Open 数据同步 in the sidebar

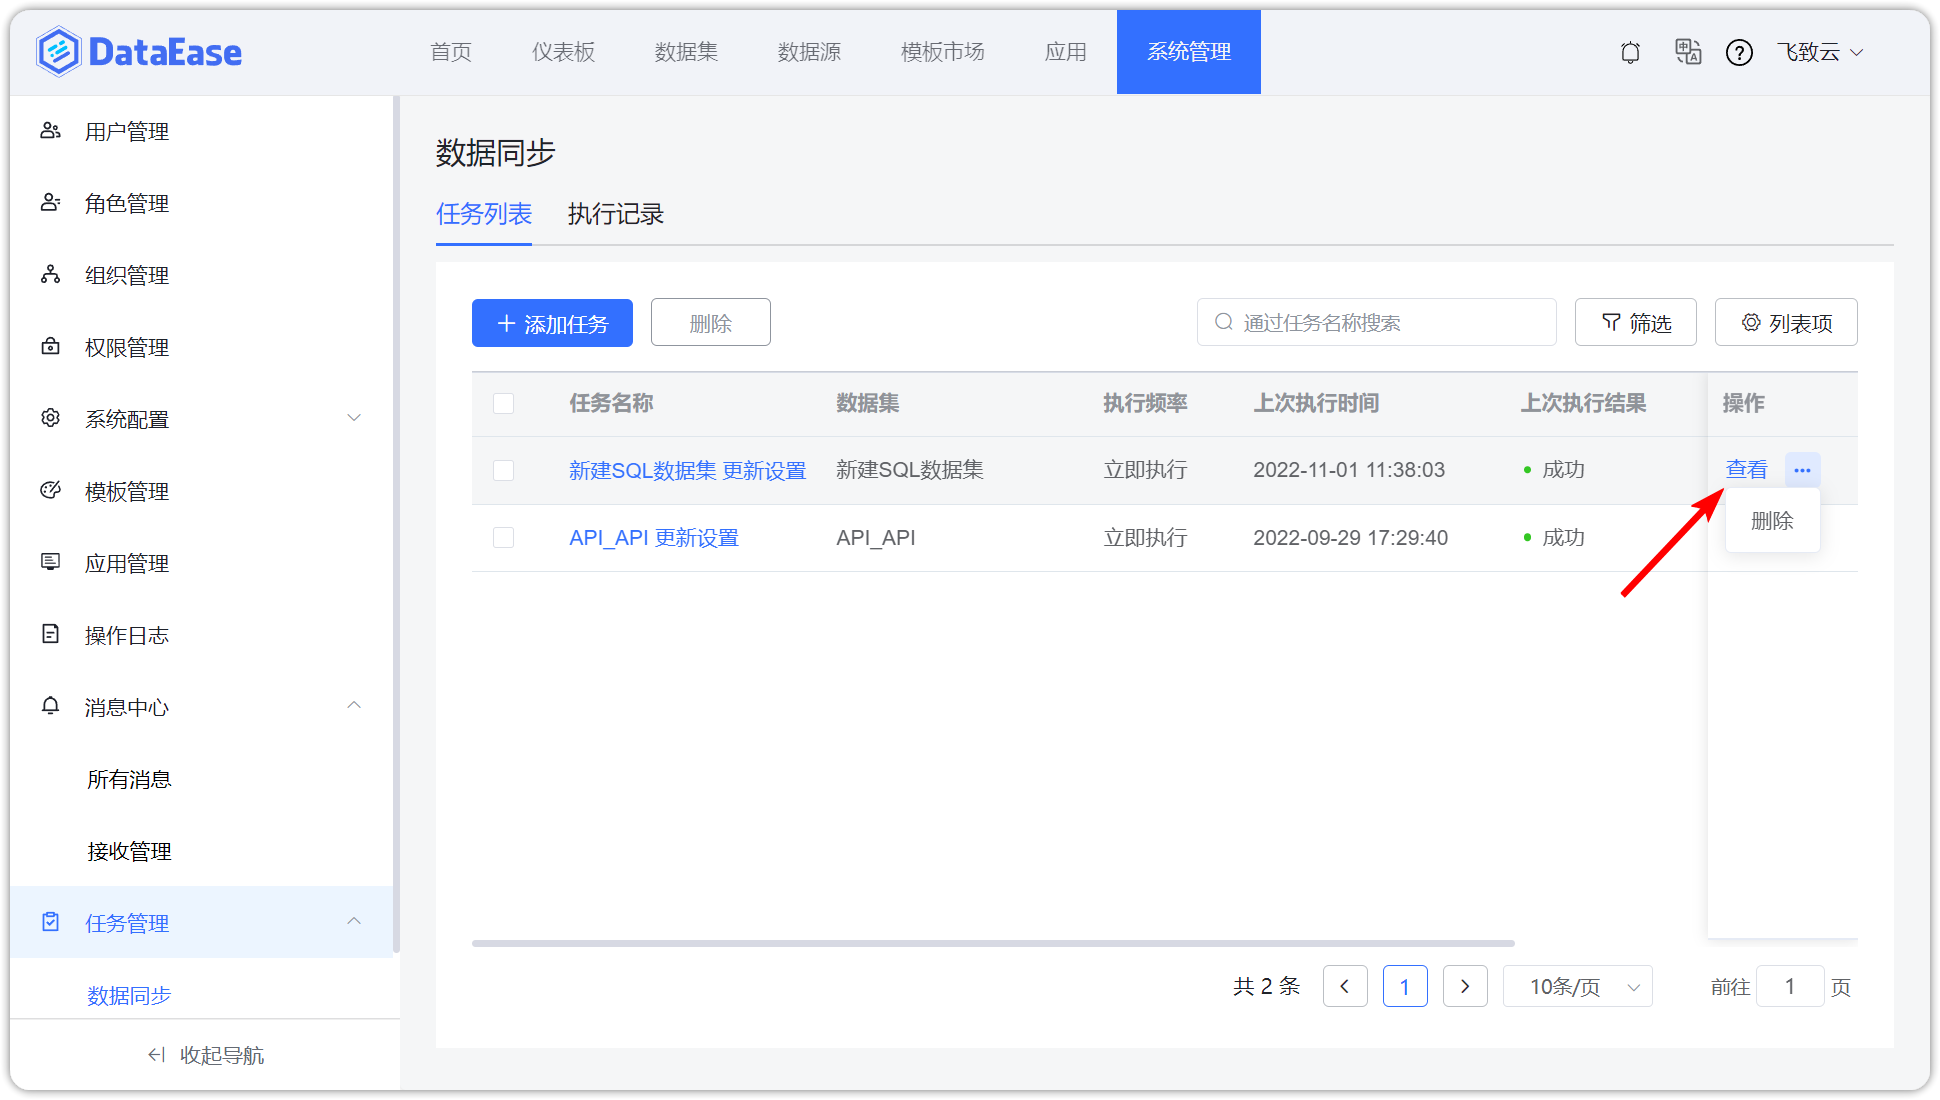[x=129, y=995]
